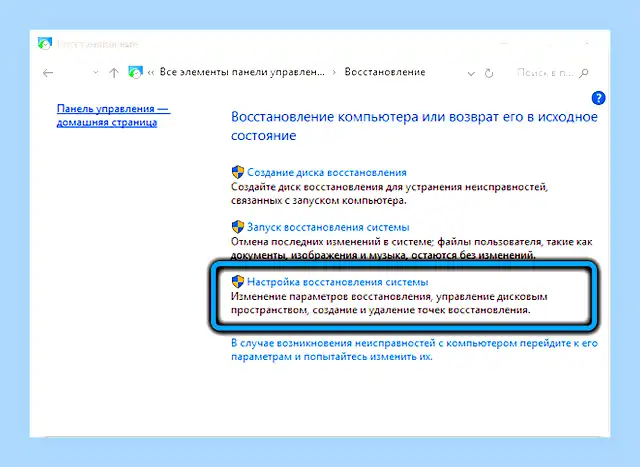Click the 'Восстановление' breadcrumb segment
640x467 pixels.
385,72
